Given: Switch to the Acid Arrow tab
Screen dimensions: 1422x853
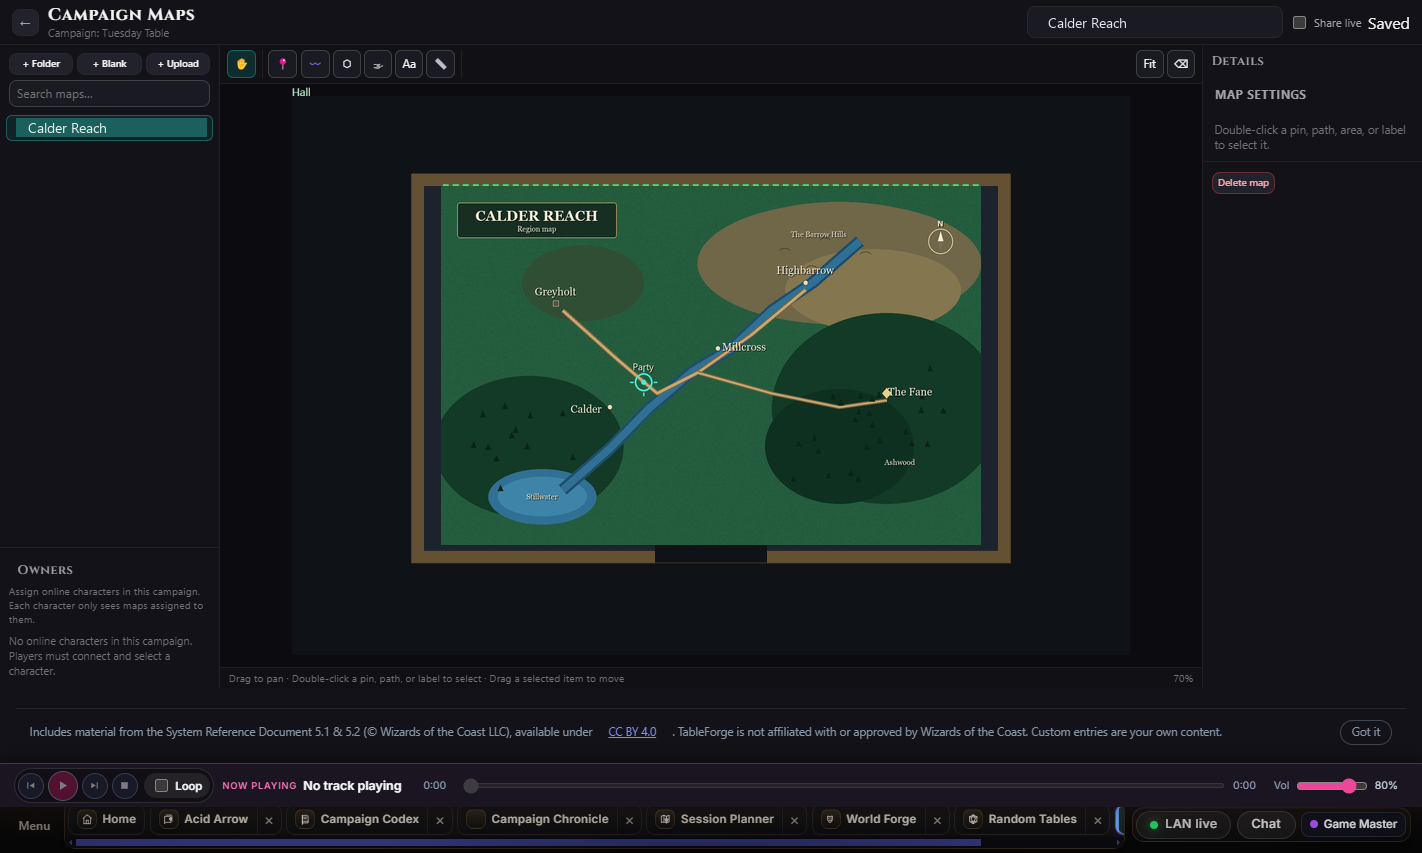Looking at the screenshot, I should click(x=206, y=819).
